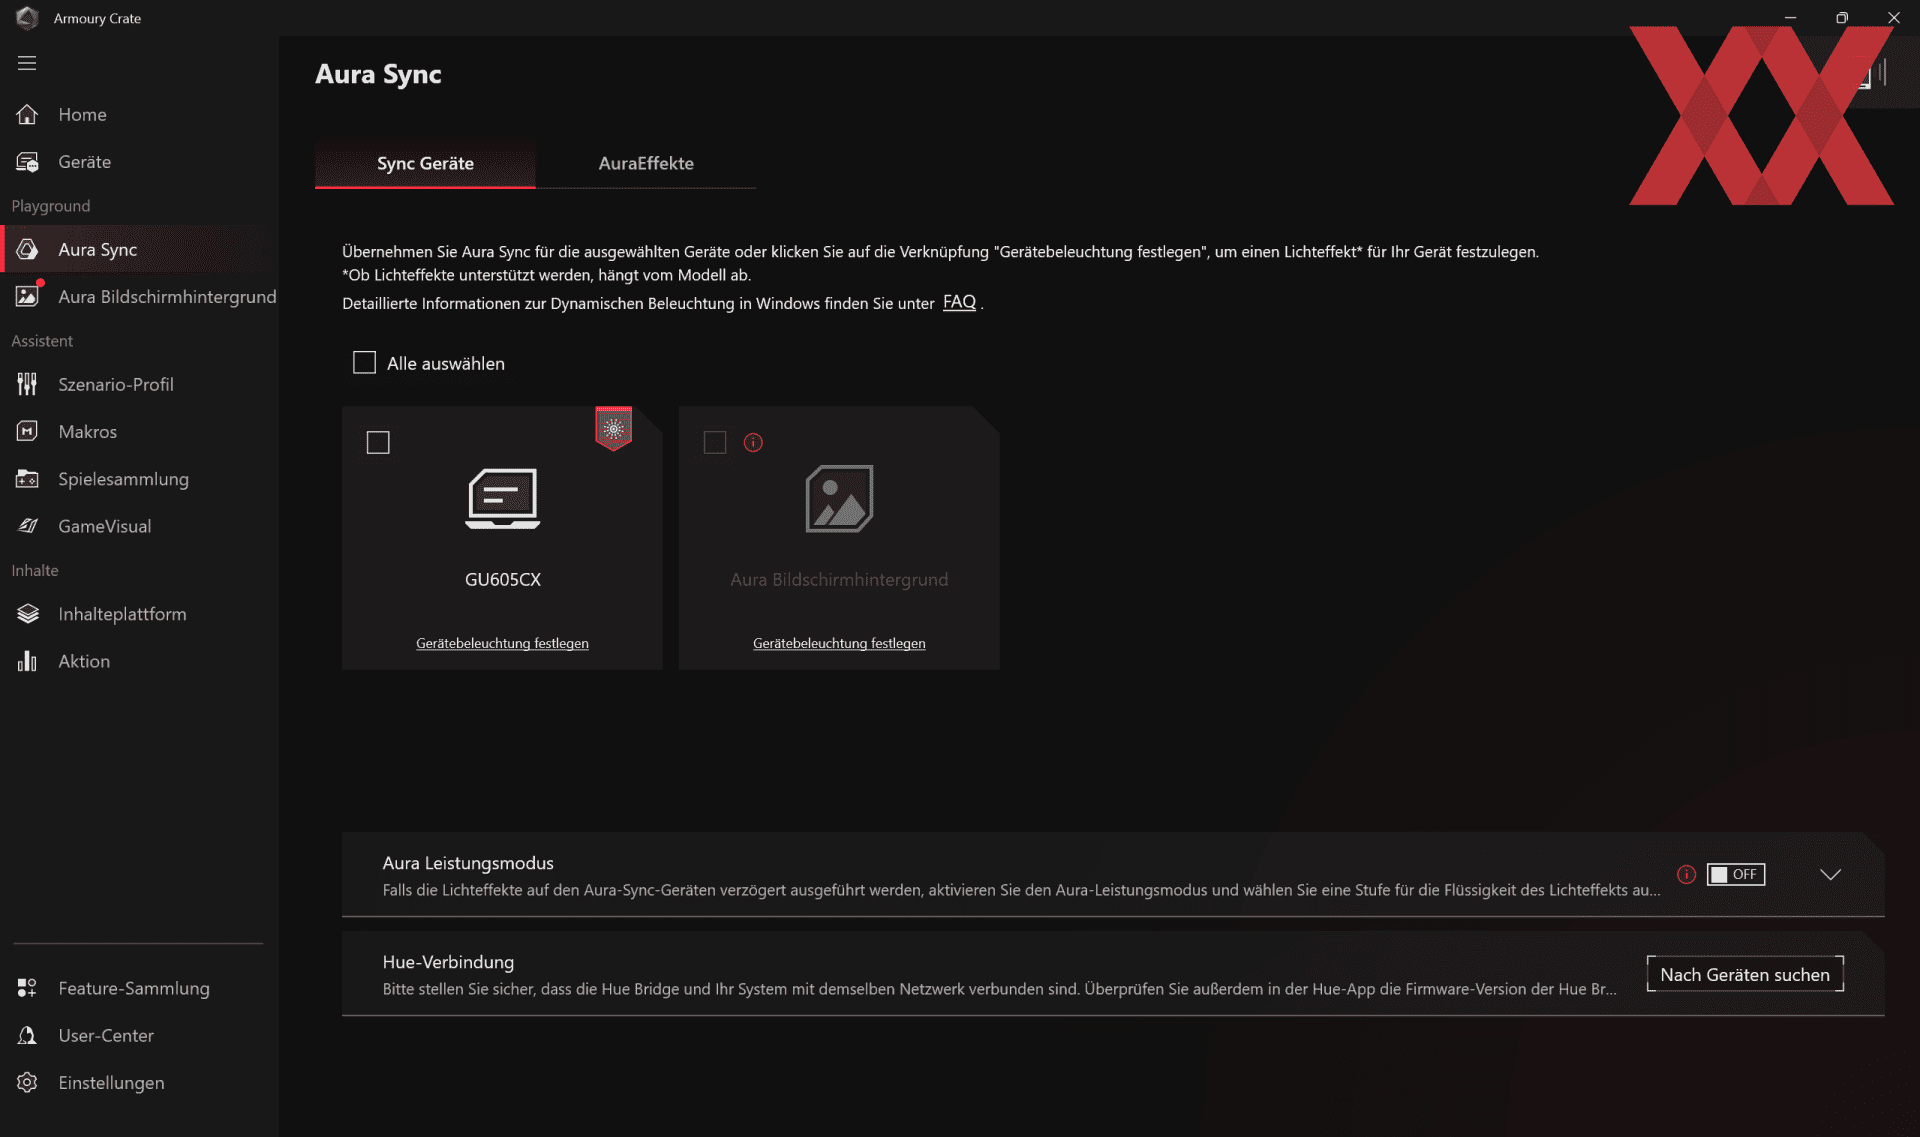Image resolution: width=1920 pixels, height=1137 pixels.
Task: Click info icon on Aura Bildschirmhintergrund card
Action: tap(753, 442)
